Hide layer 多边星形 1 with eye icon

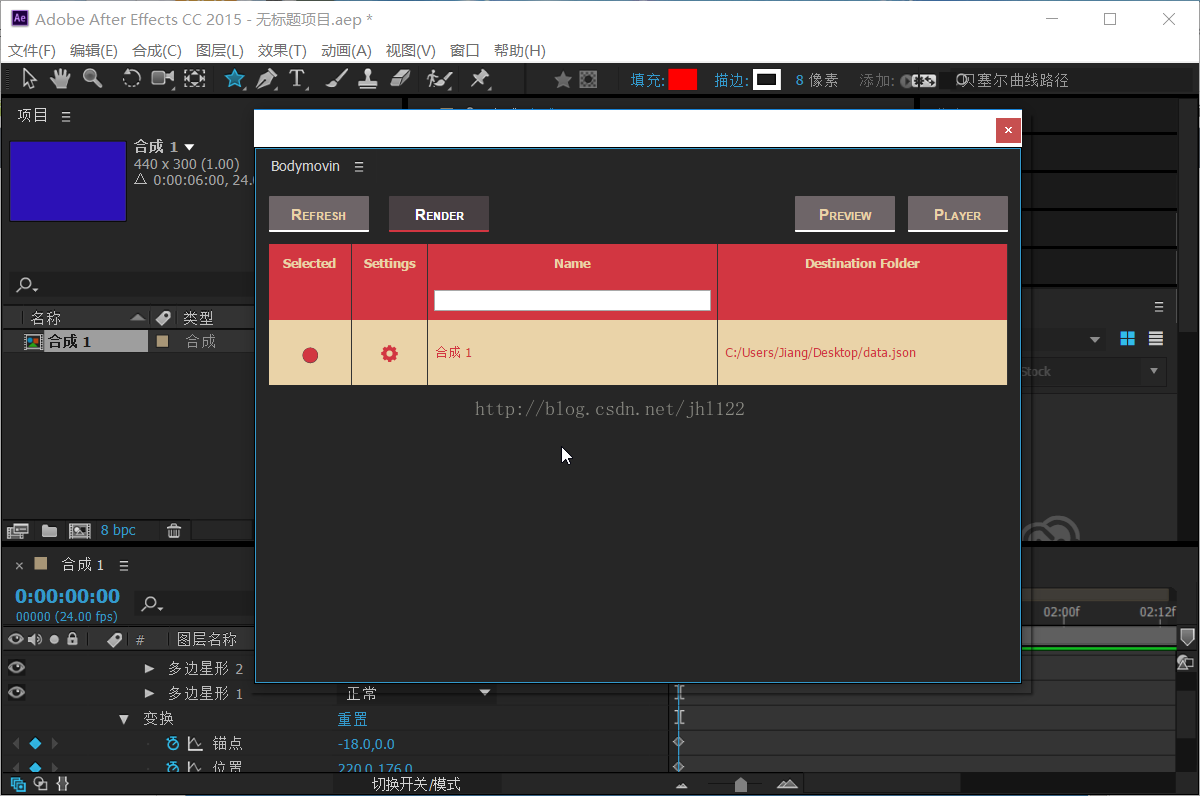pos(16,693)
